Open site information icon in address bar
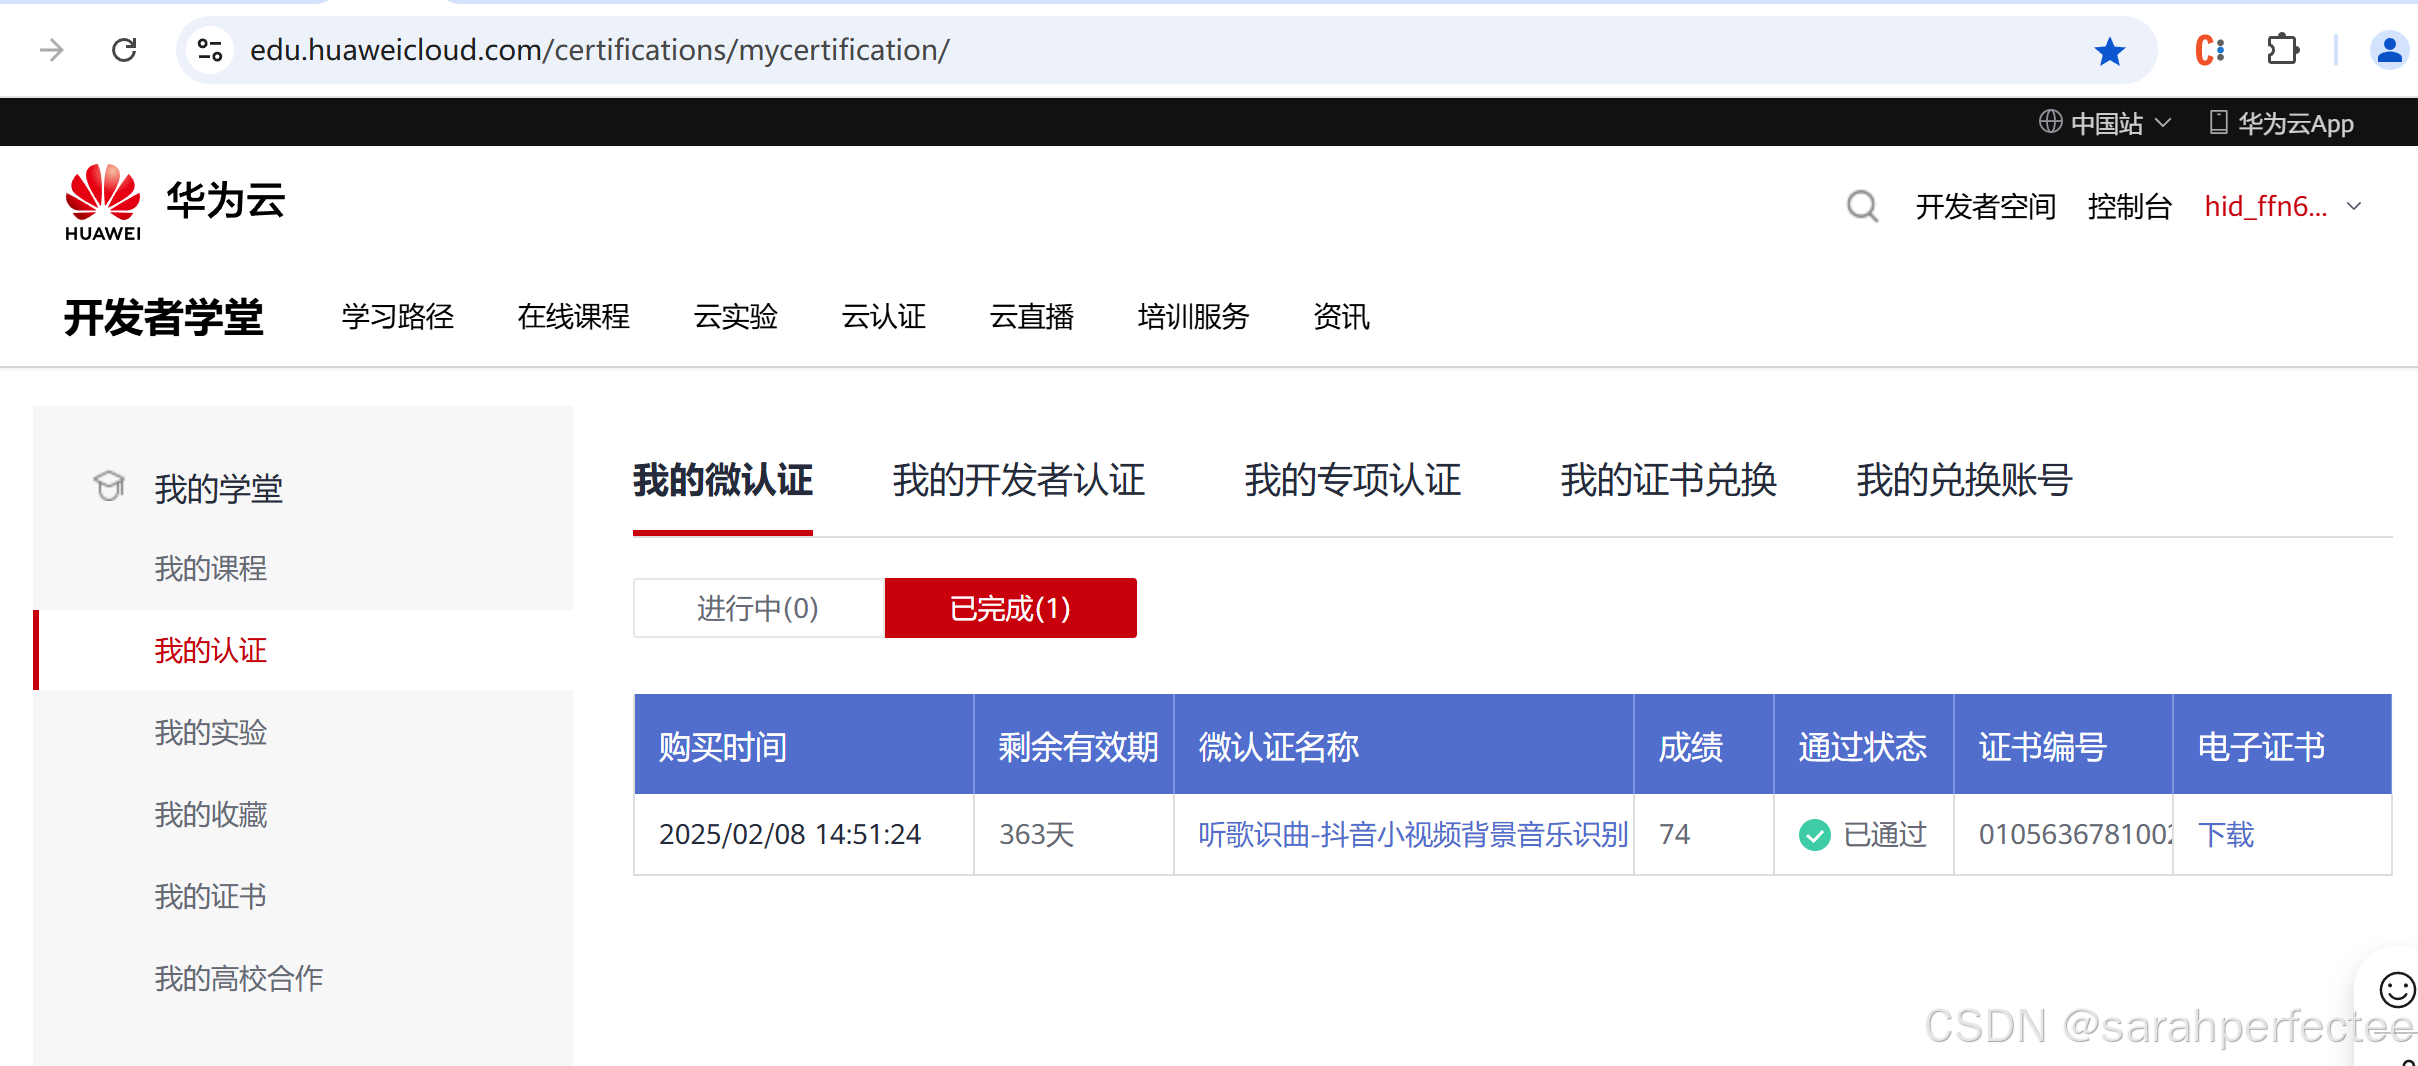The height and width of the screenshot is (1066, 2418). [210, 50]
